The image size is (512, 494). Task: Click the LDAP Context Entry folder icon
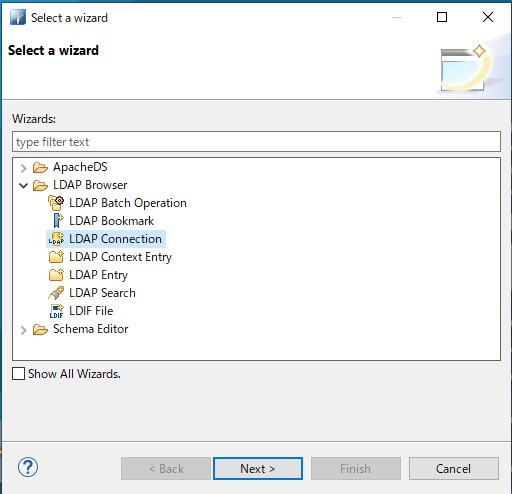pos(56,257)
